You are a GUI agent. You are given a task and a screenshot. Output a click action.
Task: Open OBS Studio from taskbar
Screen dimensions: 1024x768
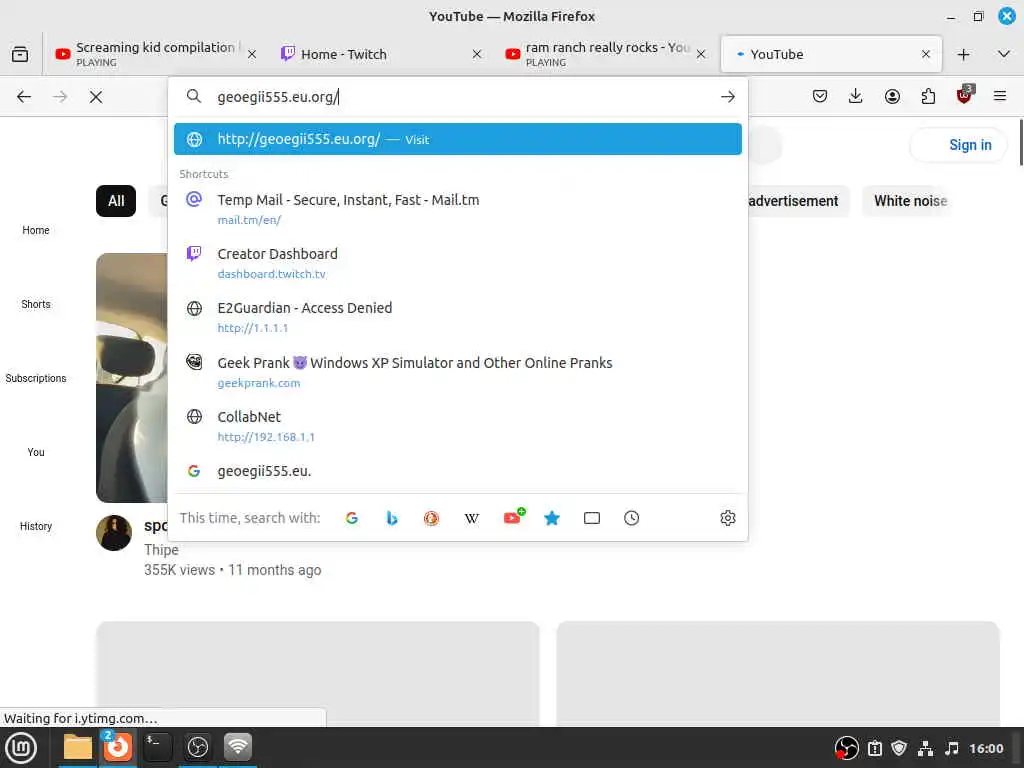(198, 747)
